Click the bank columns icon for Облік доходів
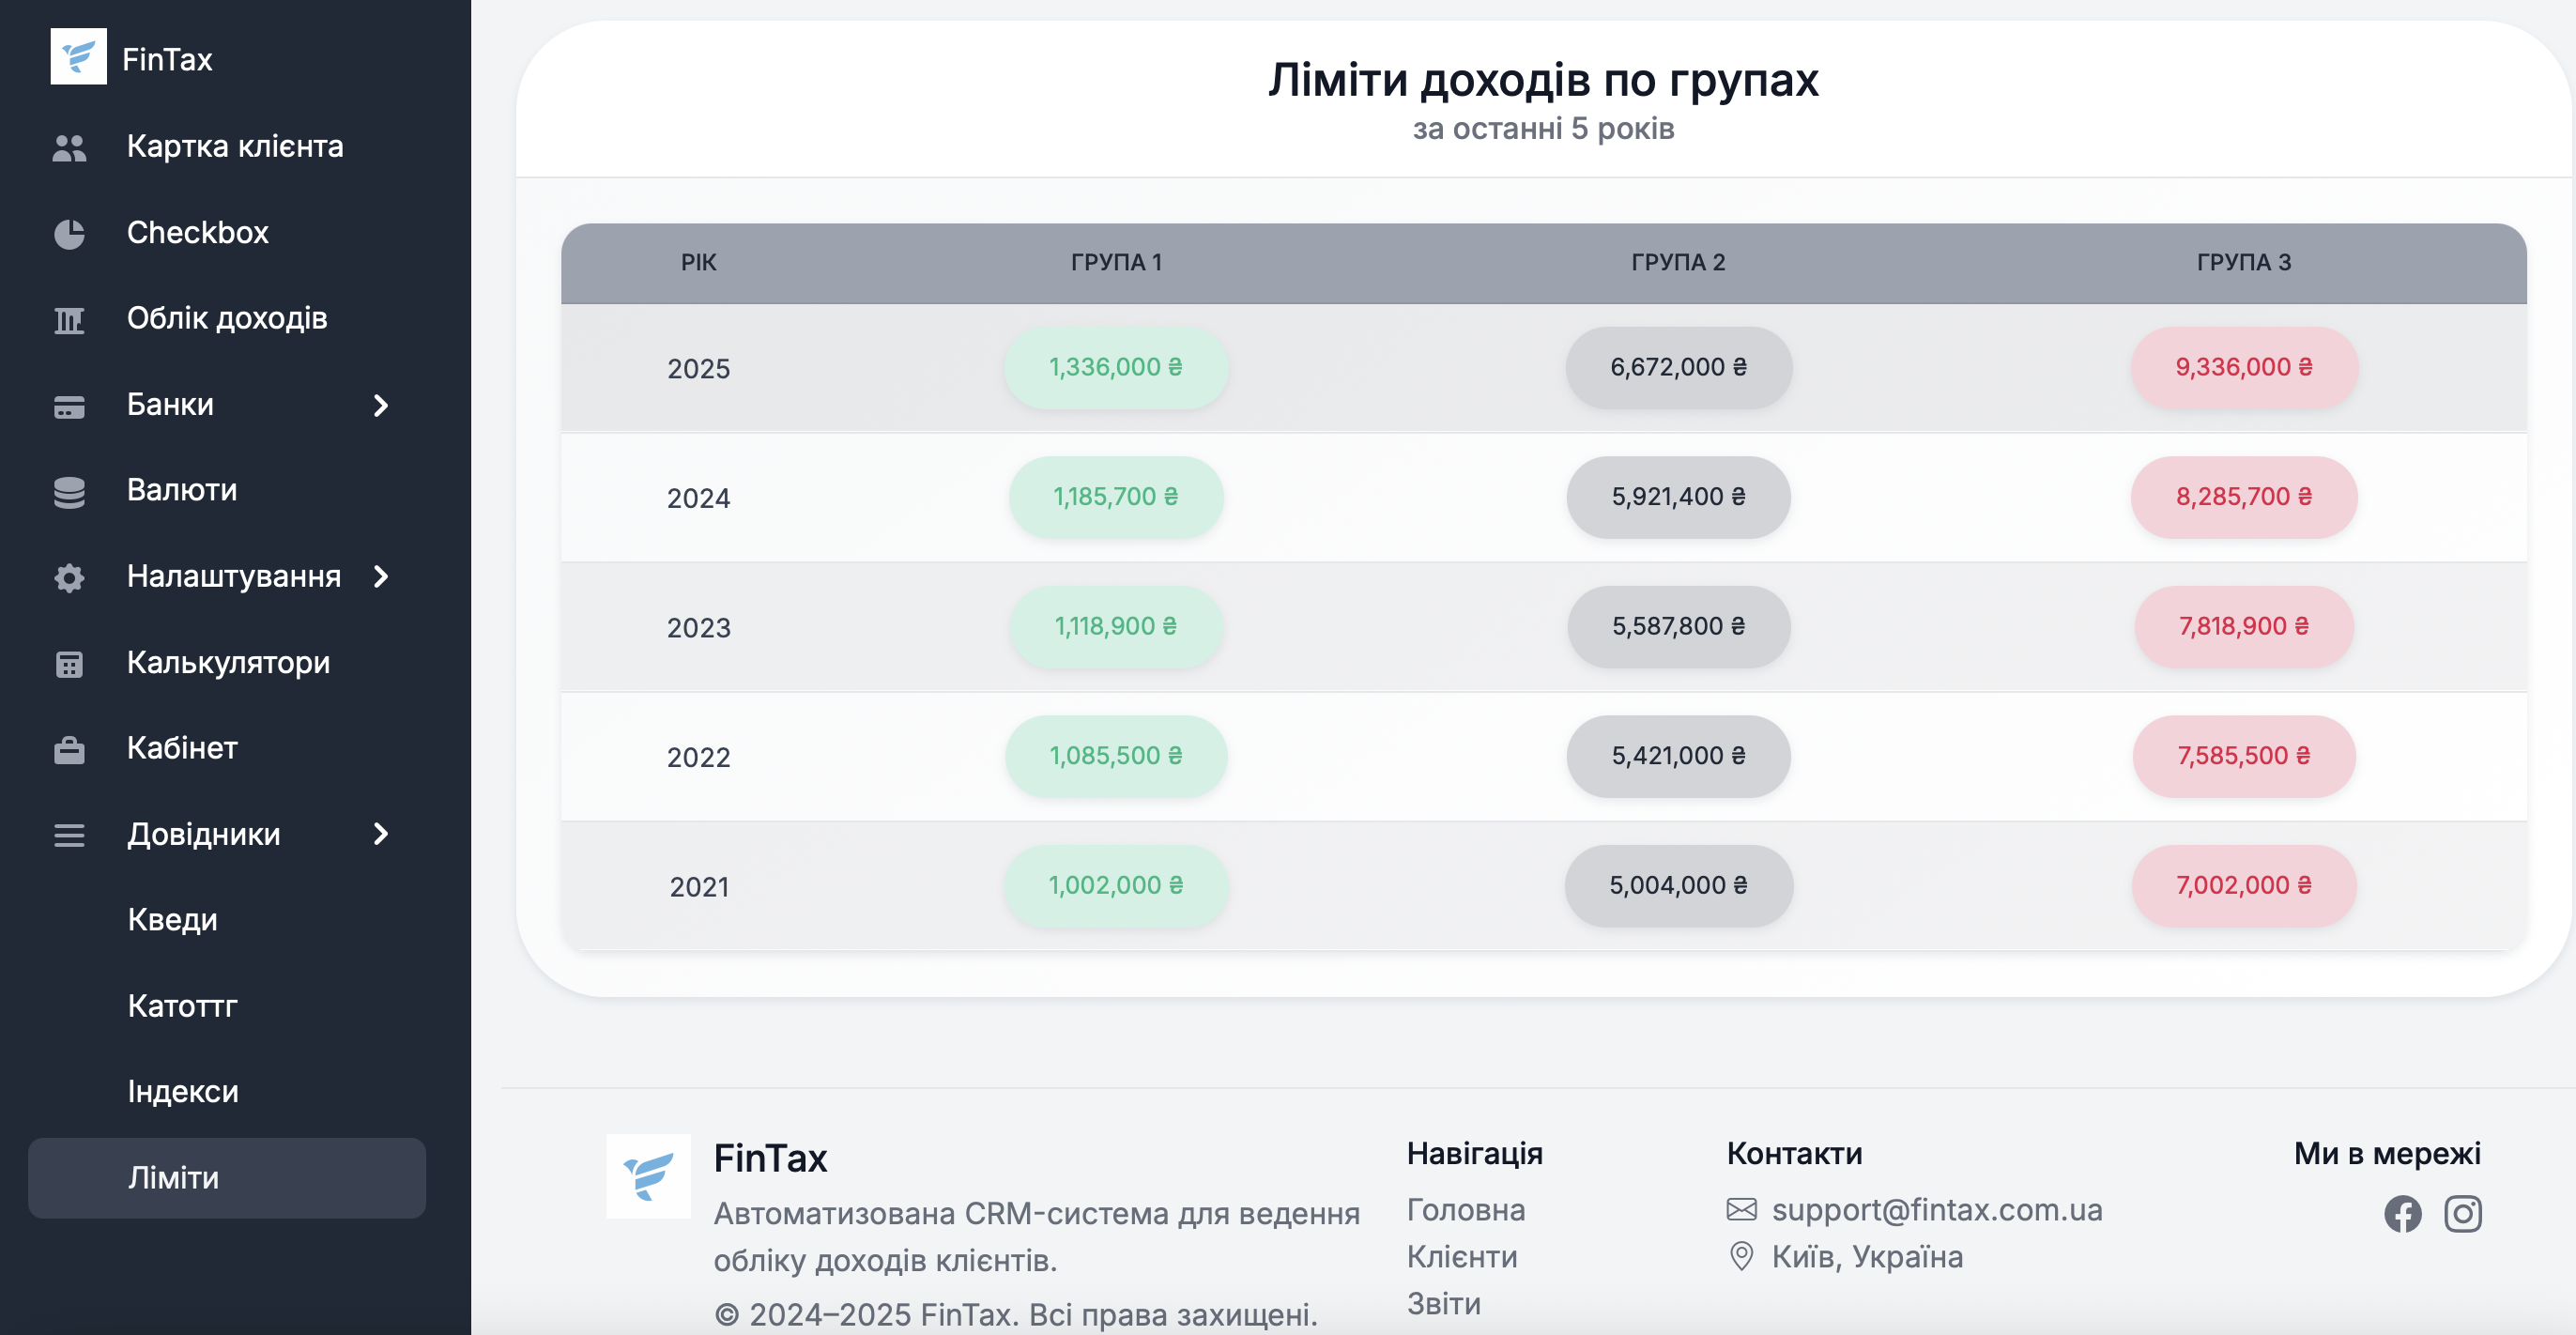Screen dimensions: 2576x1335 [69, 320]
